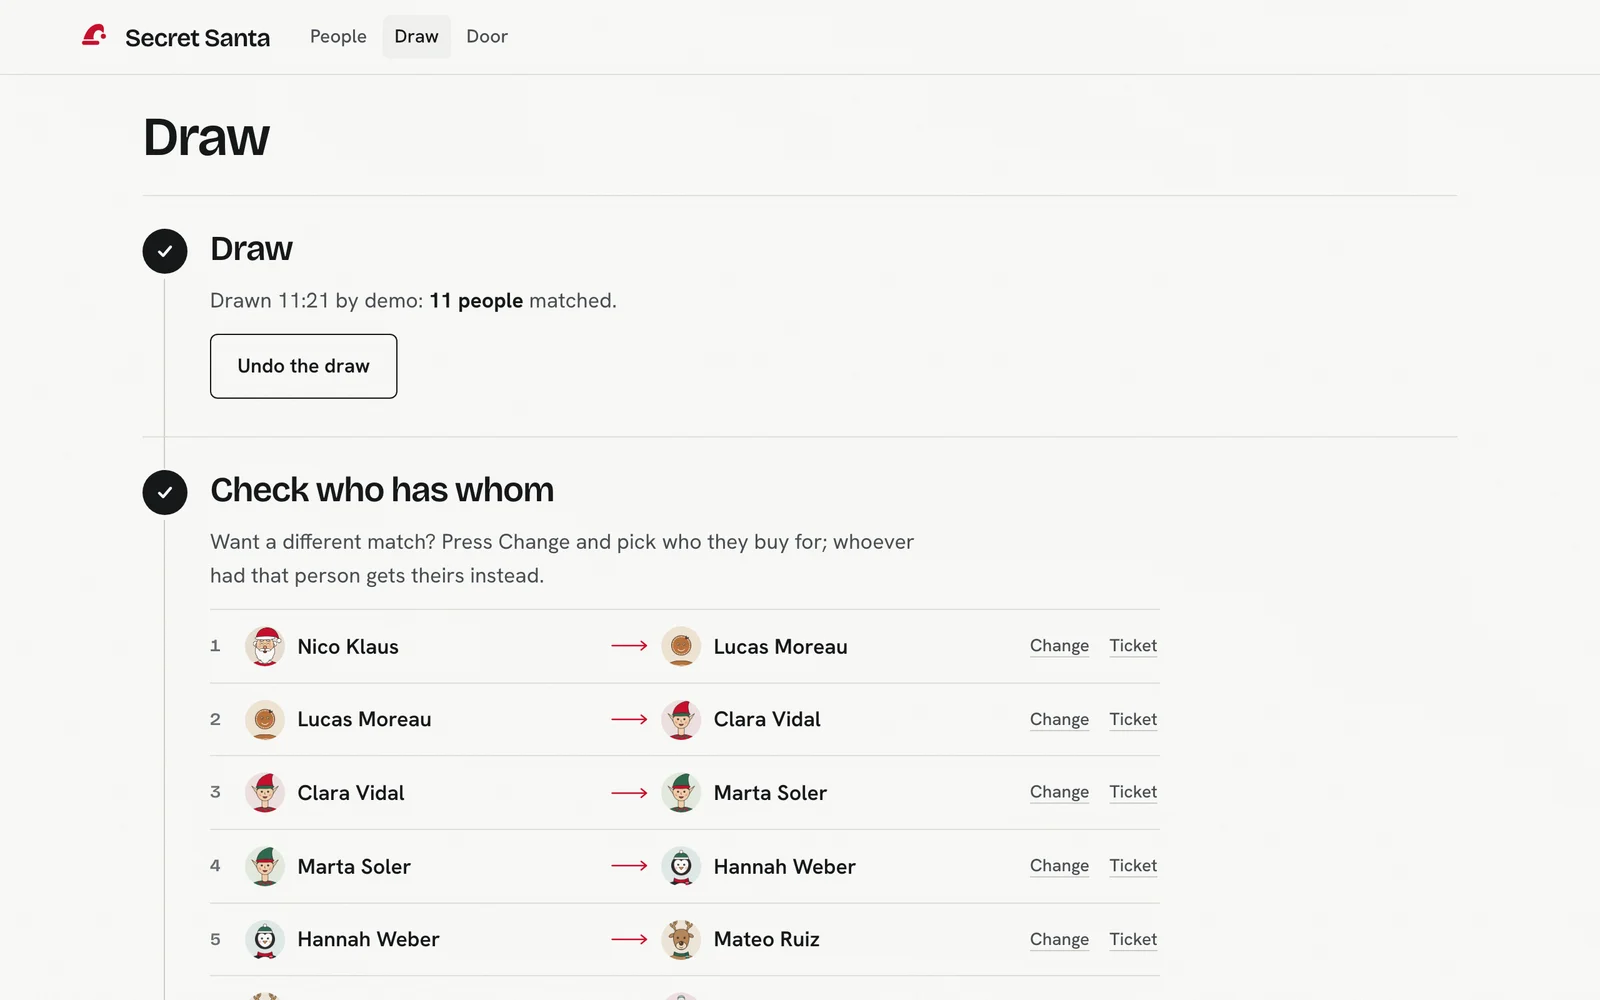The image size is (1600, 1000).
Task: Click Lucas Moreau's avatar as giver in row 2
Action: pos(265,719)
